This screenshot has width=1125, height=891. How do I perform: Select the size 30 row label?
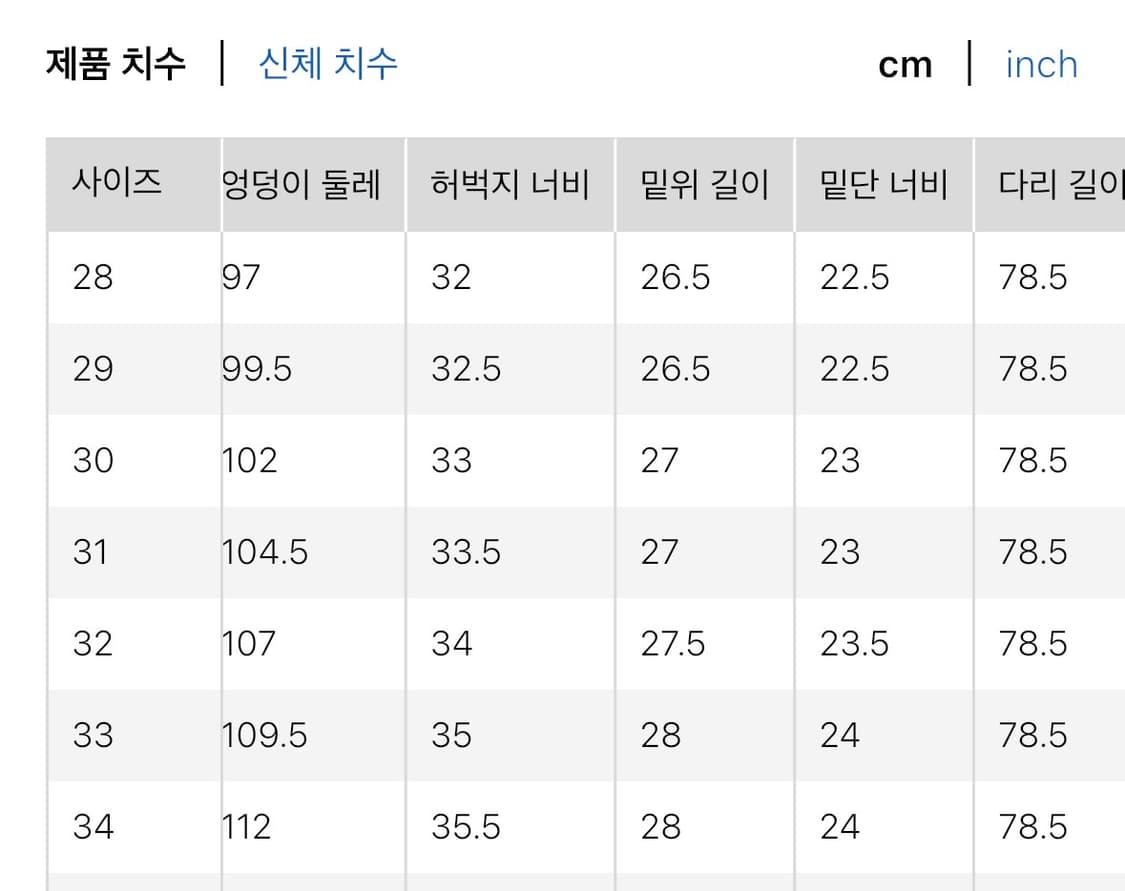[x=93, y=461]
